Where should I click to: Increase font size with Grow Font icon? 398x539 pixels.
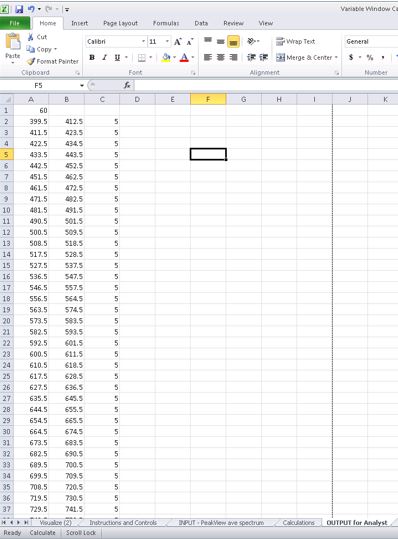177,42
